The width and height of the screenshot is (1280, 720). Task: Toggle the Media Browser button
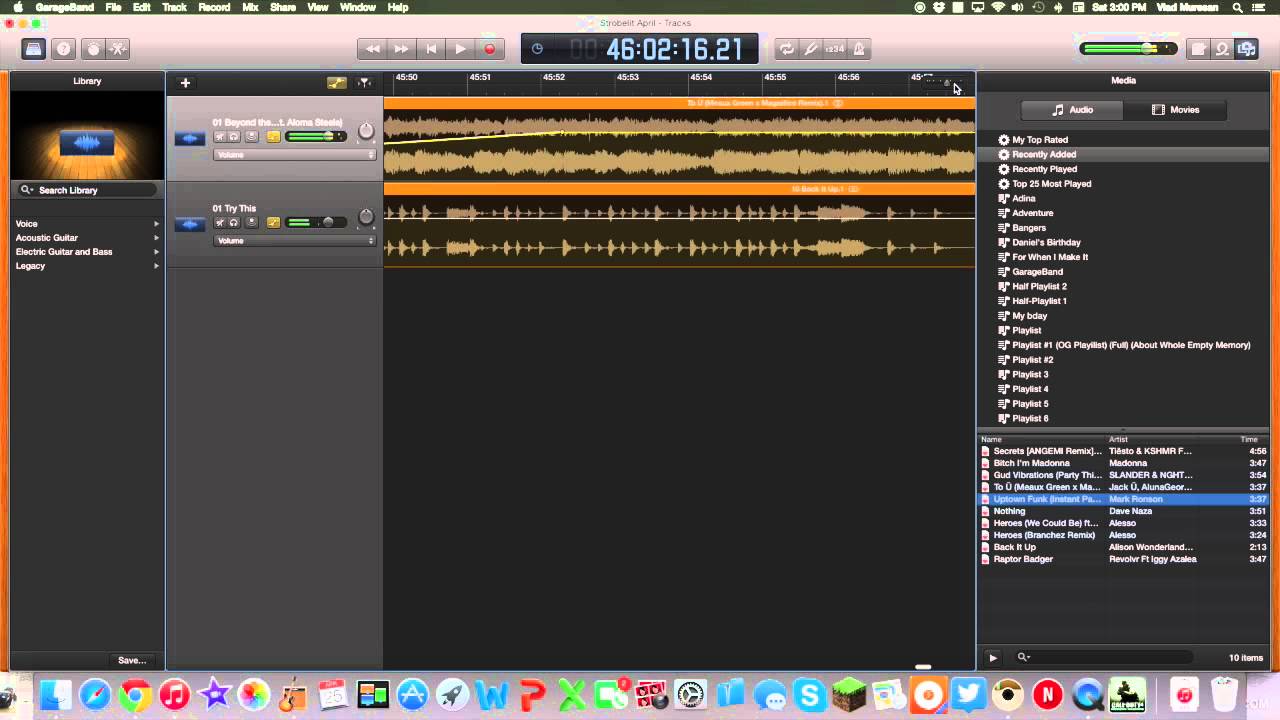[1247, 49]
